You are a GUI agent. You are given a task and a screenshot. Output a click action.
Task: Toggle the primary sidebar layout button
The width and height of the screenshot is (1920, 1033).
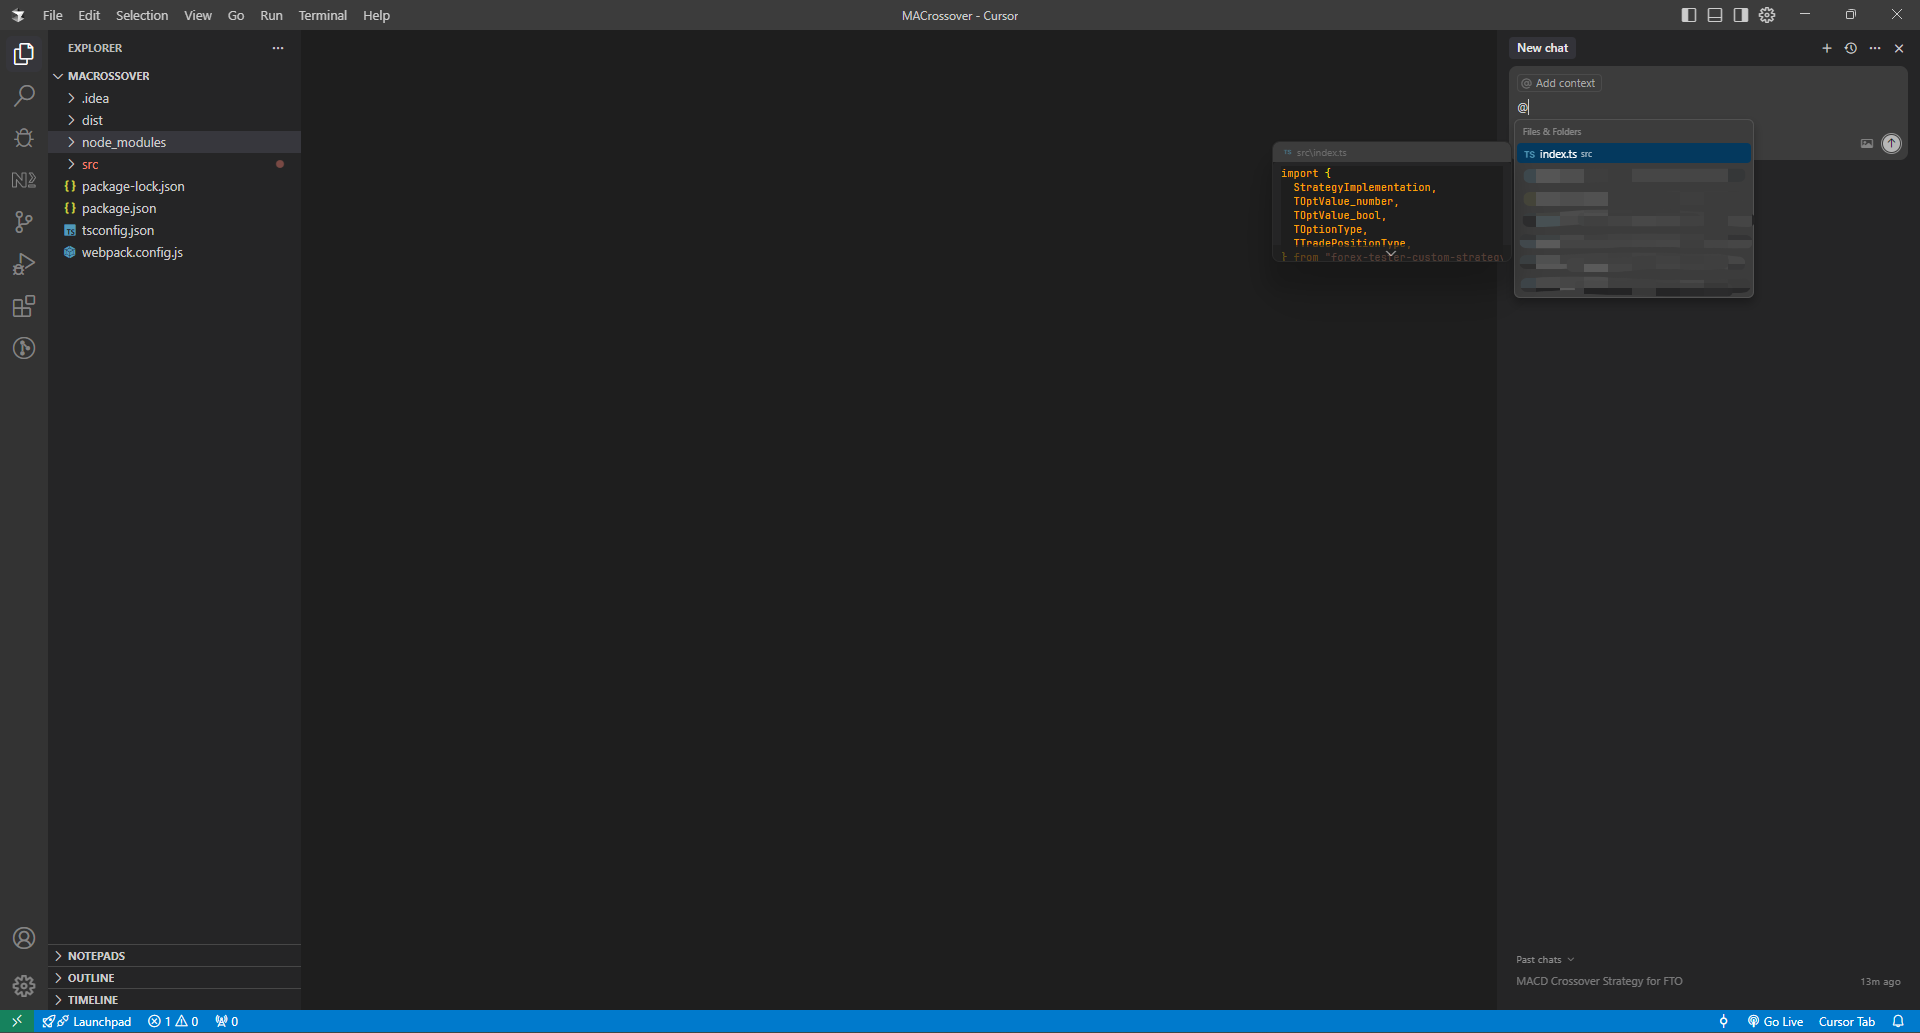point(1689,15)
